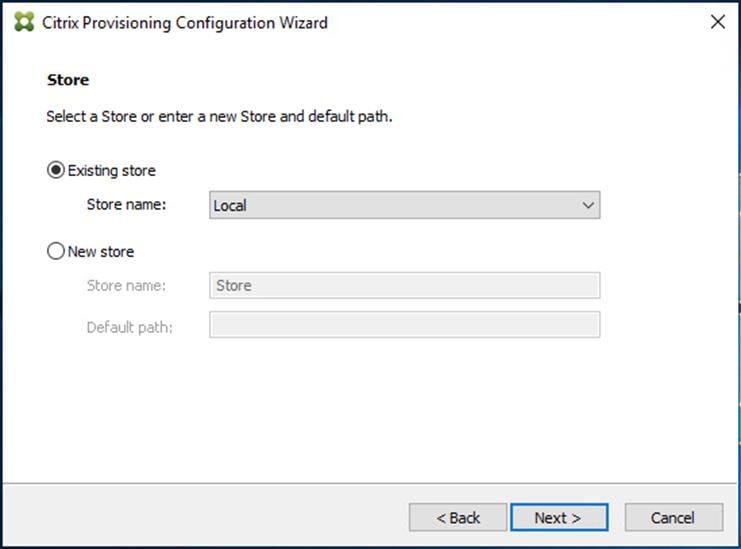Go back with the Back button
This screenshot has height=549, width=741.
(457, 517)
